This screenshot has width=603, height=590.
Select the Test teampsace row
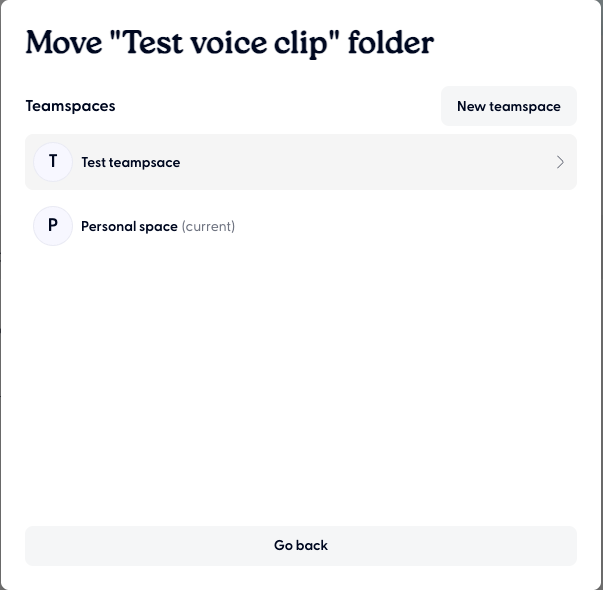click(300, 162)
